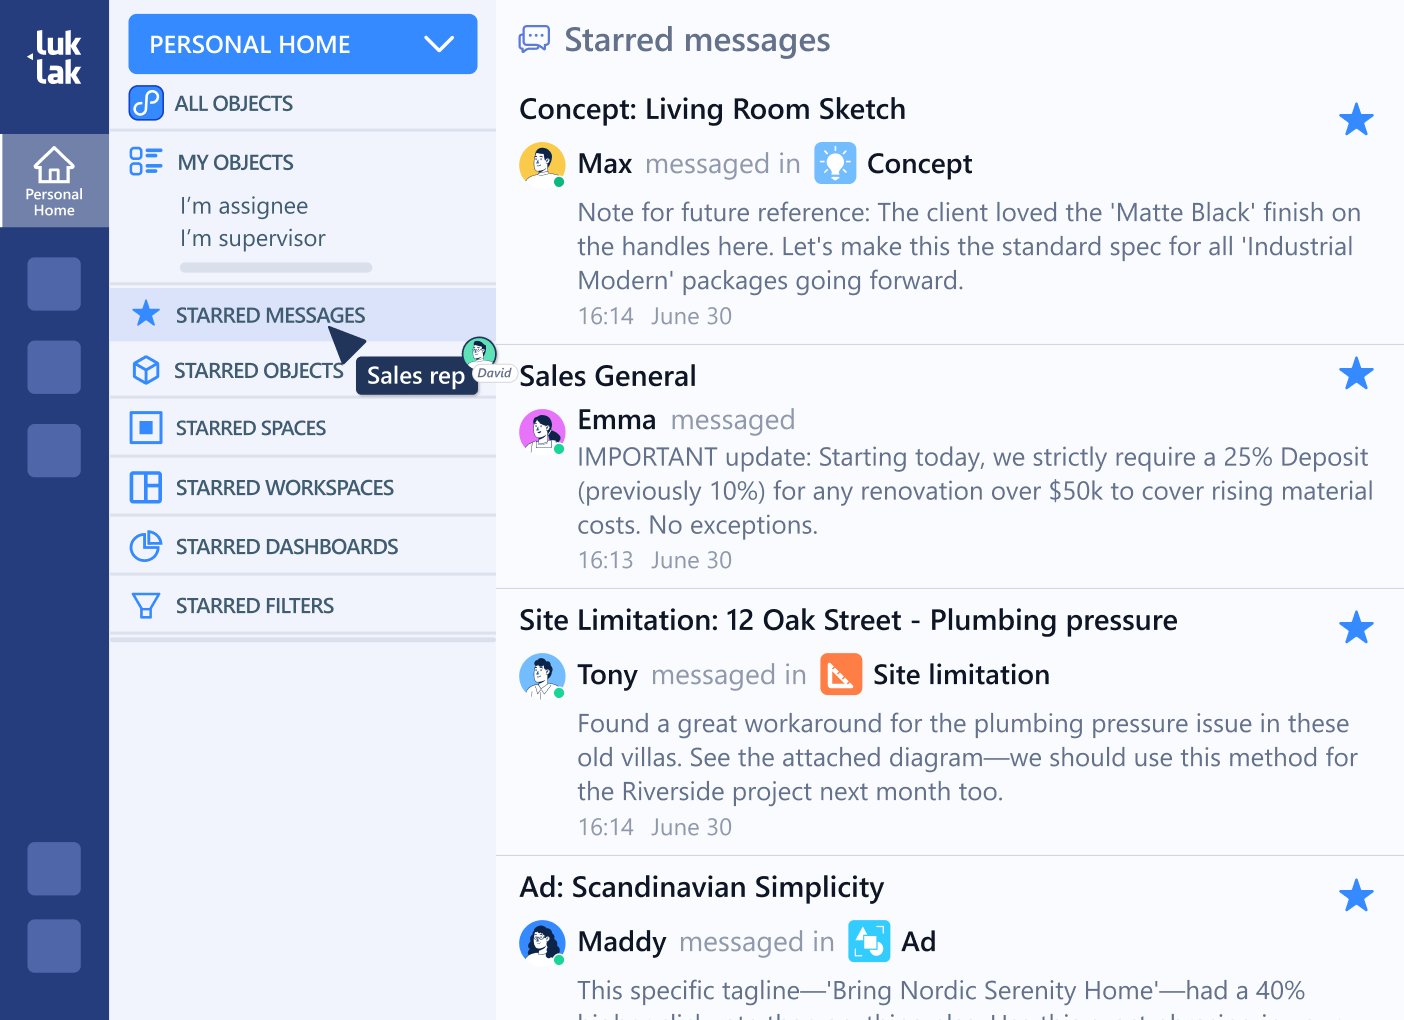Screen dimensions: 1404x1020
Task: Click the "I'm assignee" link
Action: [244, 206]
